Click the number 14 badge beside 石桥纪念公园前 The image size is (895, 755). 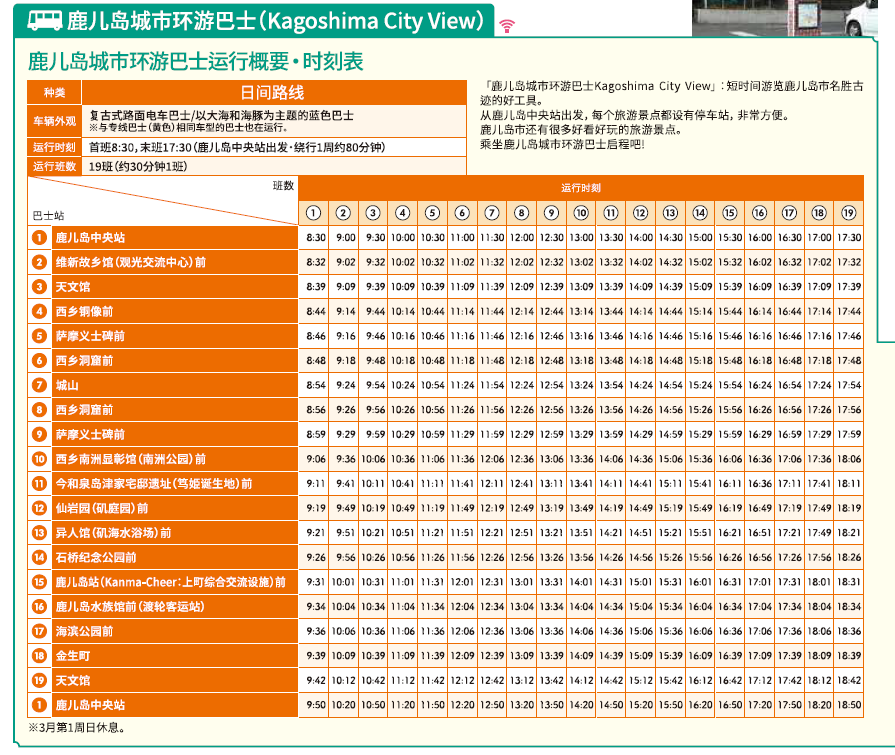[39, 557]
